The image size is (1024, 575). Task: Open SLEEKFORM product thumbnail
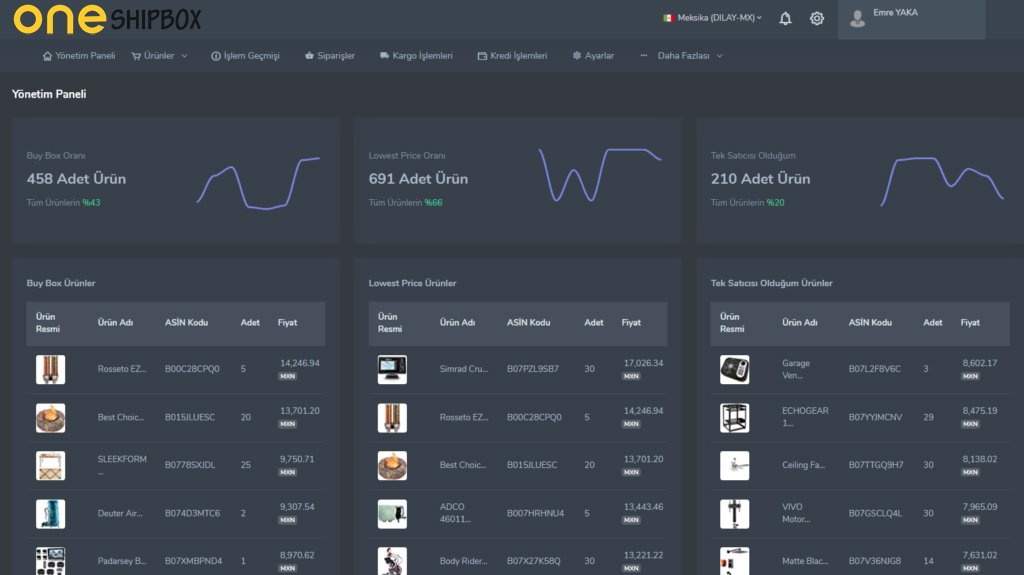point(50,466)
